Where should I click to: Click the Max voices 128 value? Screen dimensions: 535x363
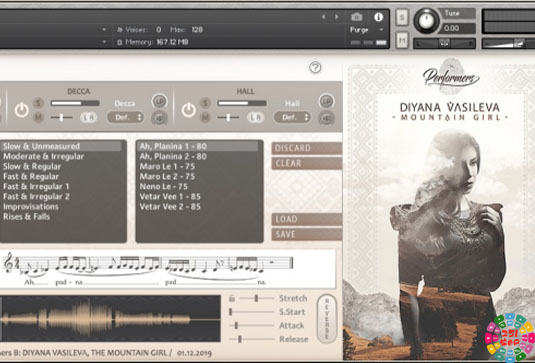point(197,30)
